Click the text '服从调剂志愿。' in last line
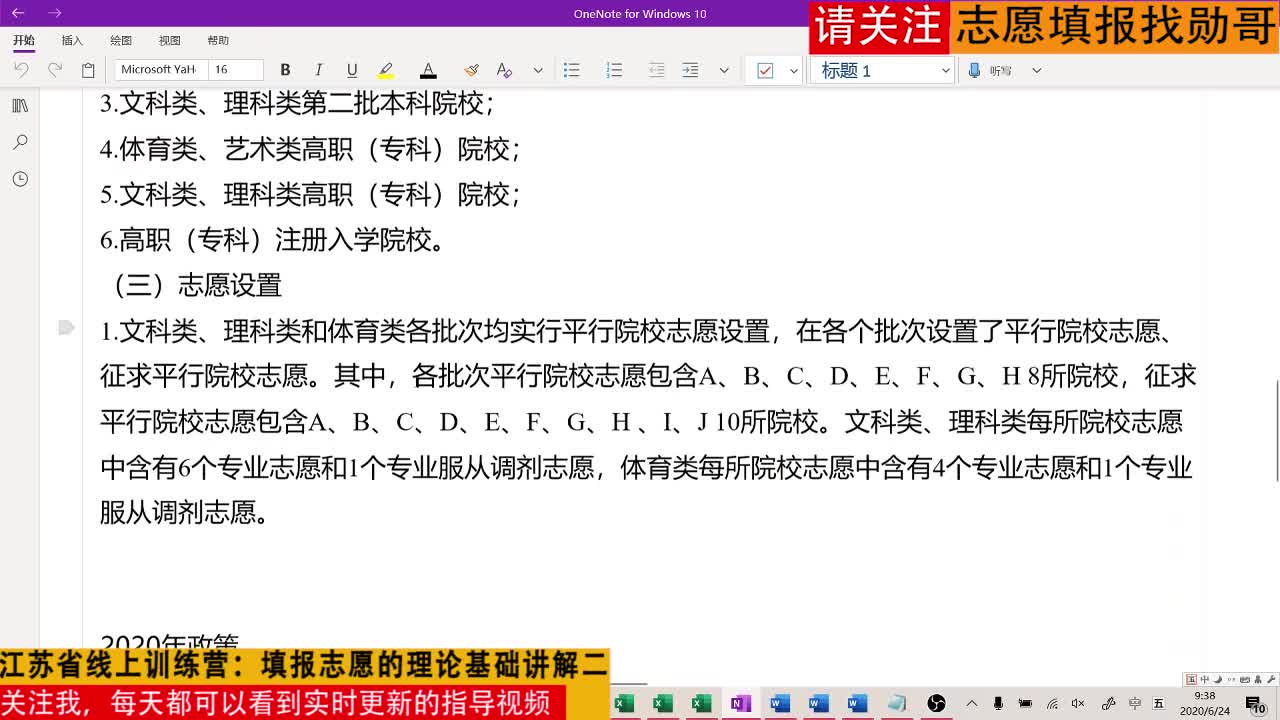The width and height of the screenshot is (1280, 720). [x=184, y=513]
